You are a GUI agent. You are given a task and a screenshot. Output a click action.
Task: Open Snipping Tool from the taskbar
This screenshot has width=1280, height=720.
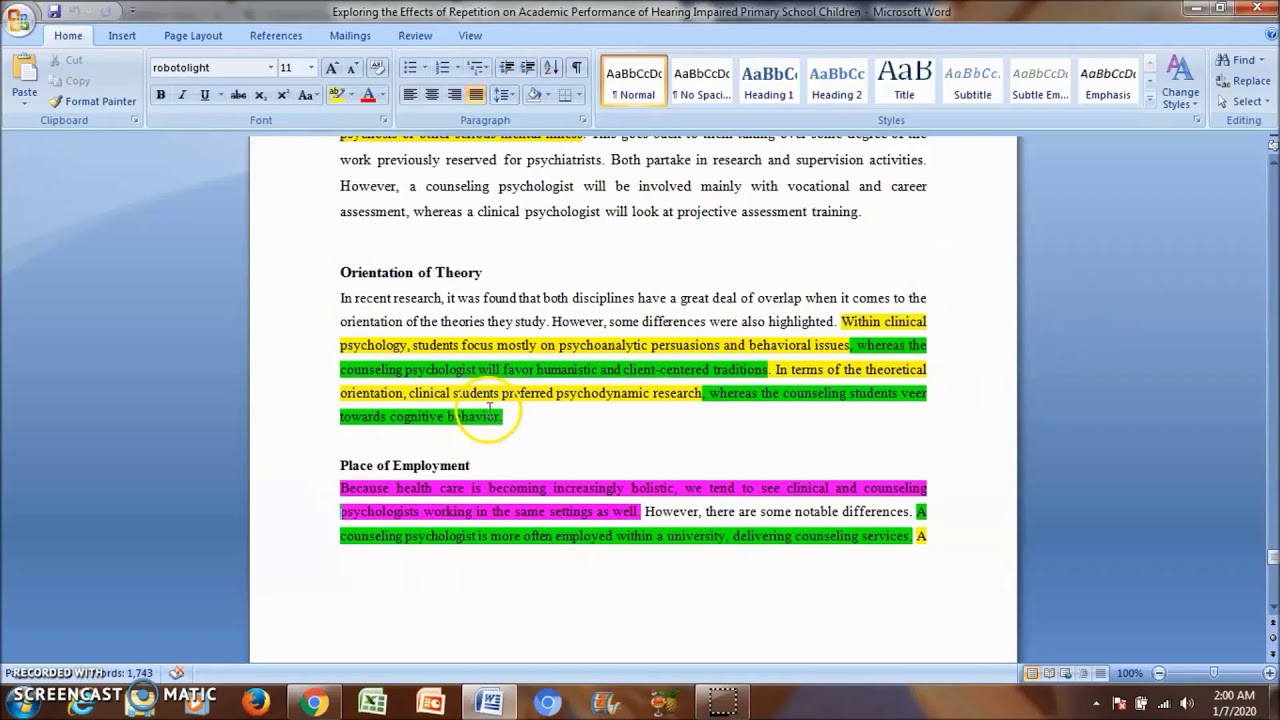(x=721, y=702)
